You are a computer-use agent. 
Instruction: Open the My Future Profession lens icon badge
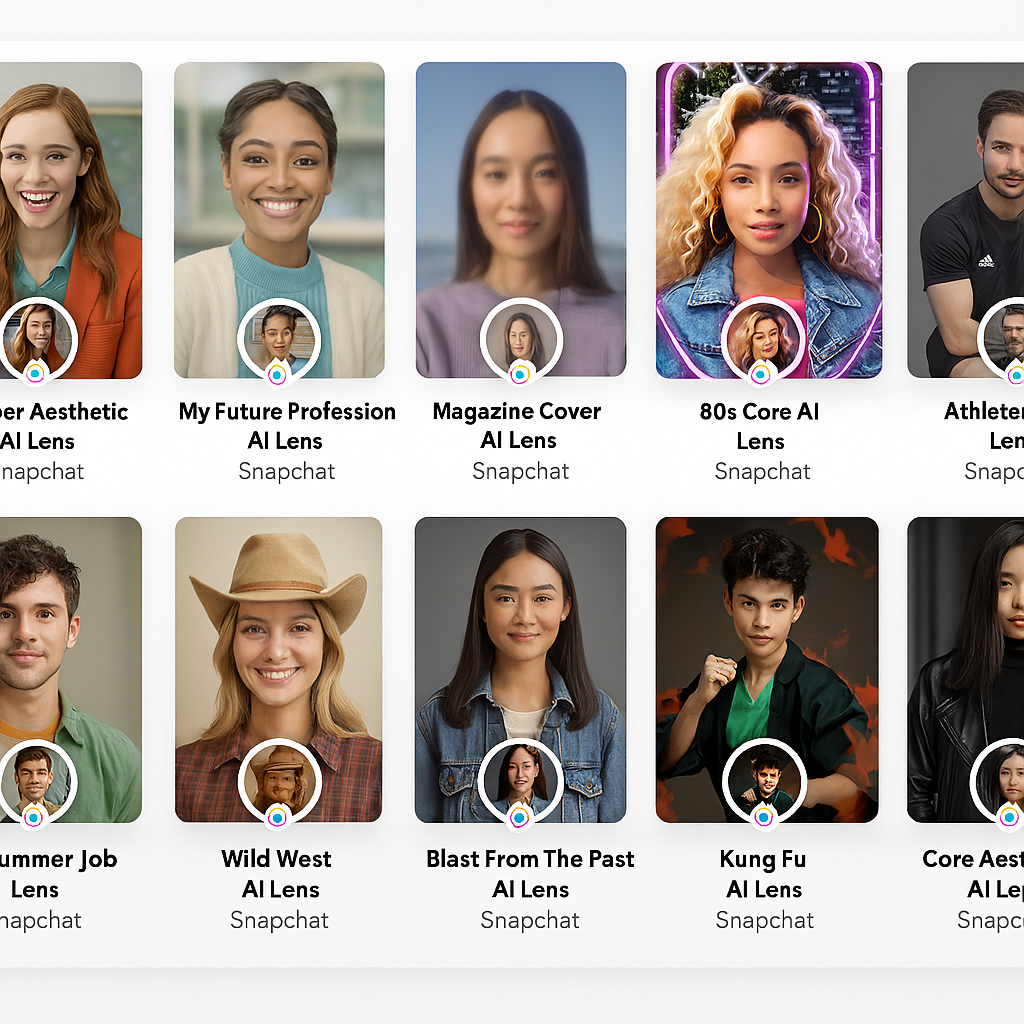pos(279,340)
